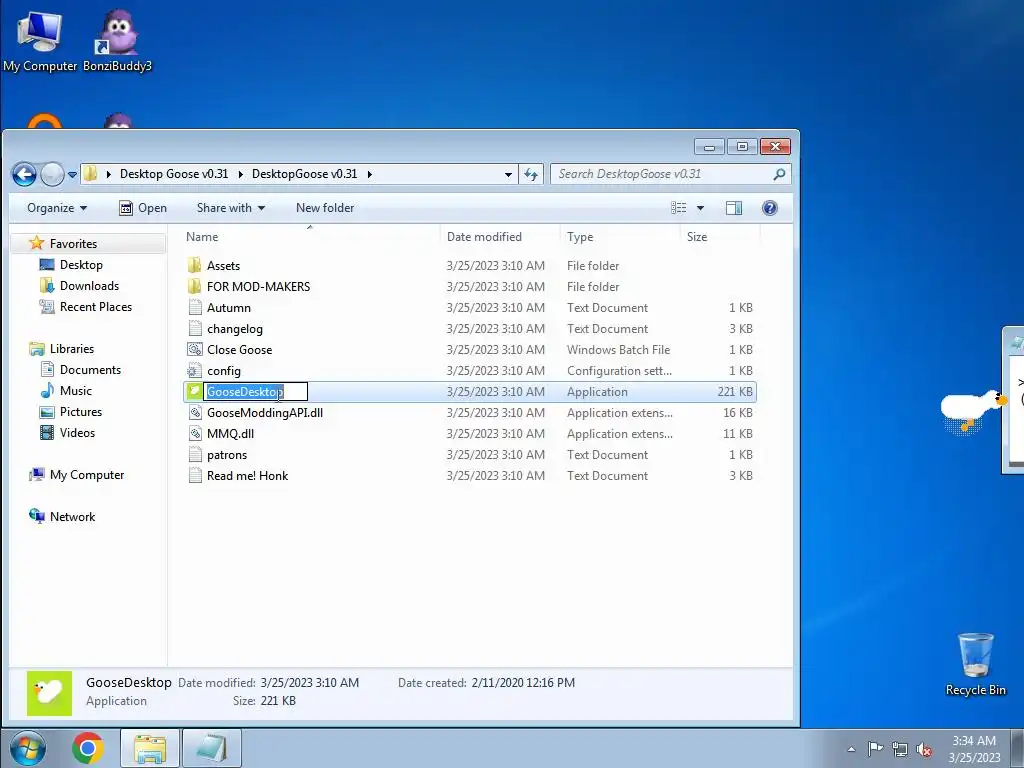
Task: Open the recent pages dropdown arrow
Action: point(72,174)
